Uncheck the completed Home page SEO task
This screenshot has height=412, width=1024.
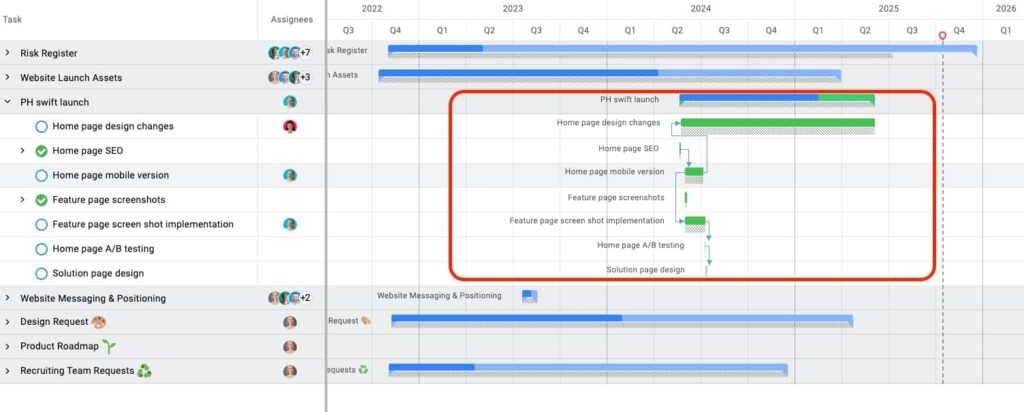(41, 151)
